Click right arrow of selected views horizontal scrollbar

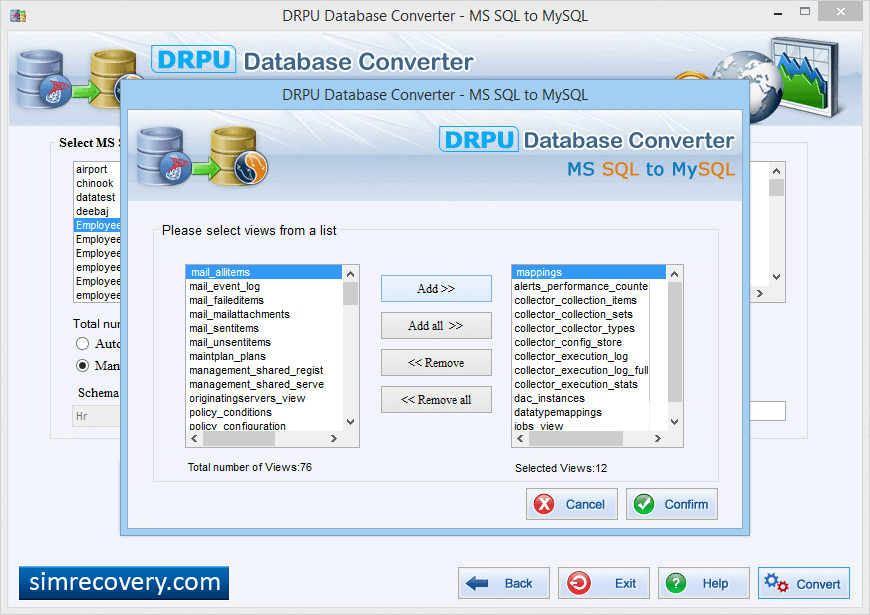657,438
